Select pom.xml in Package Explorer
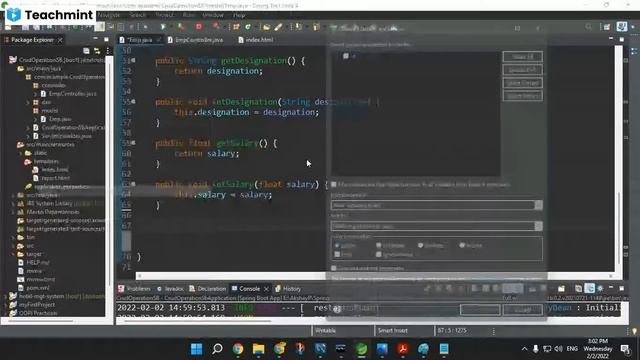Image resolution: width=640 pixels, height=360 pixels. [38, 288]
